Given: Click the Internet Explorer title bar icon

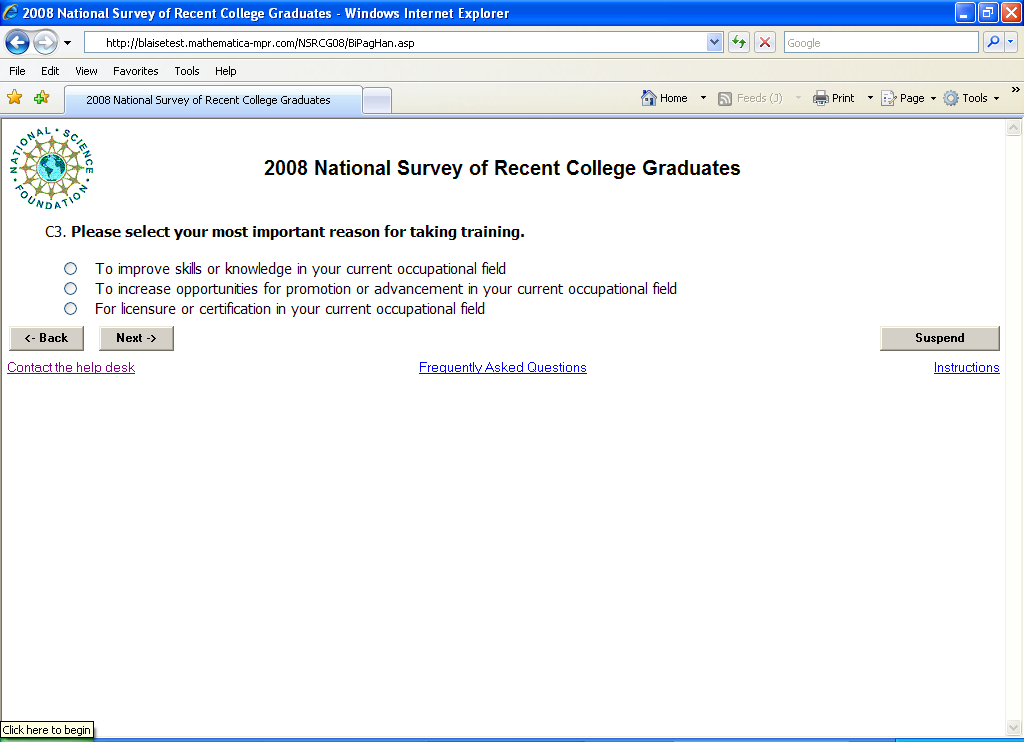Looking at the screenshot, I should (x=10, y=12).
